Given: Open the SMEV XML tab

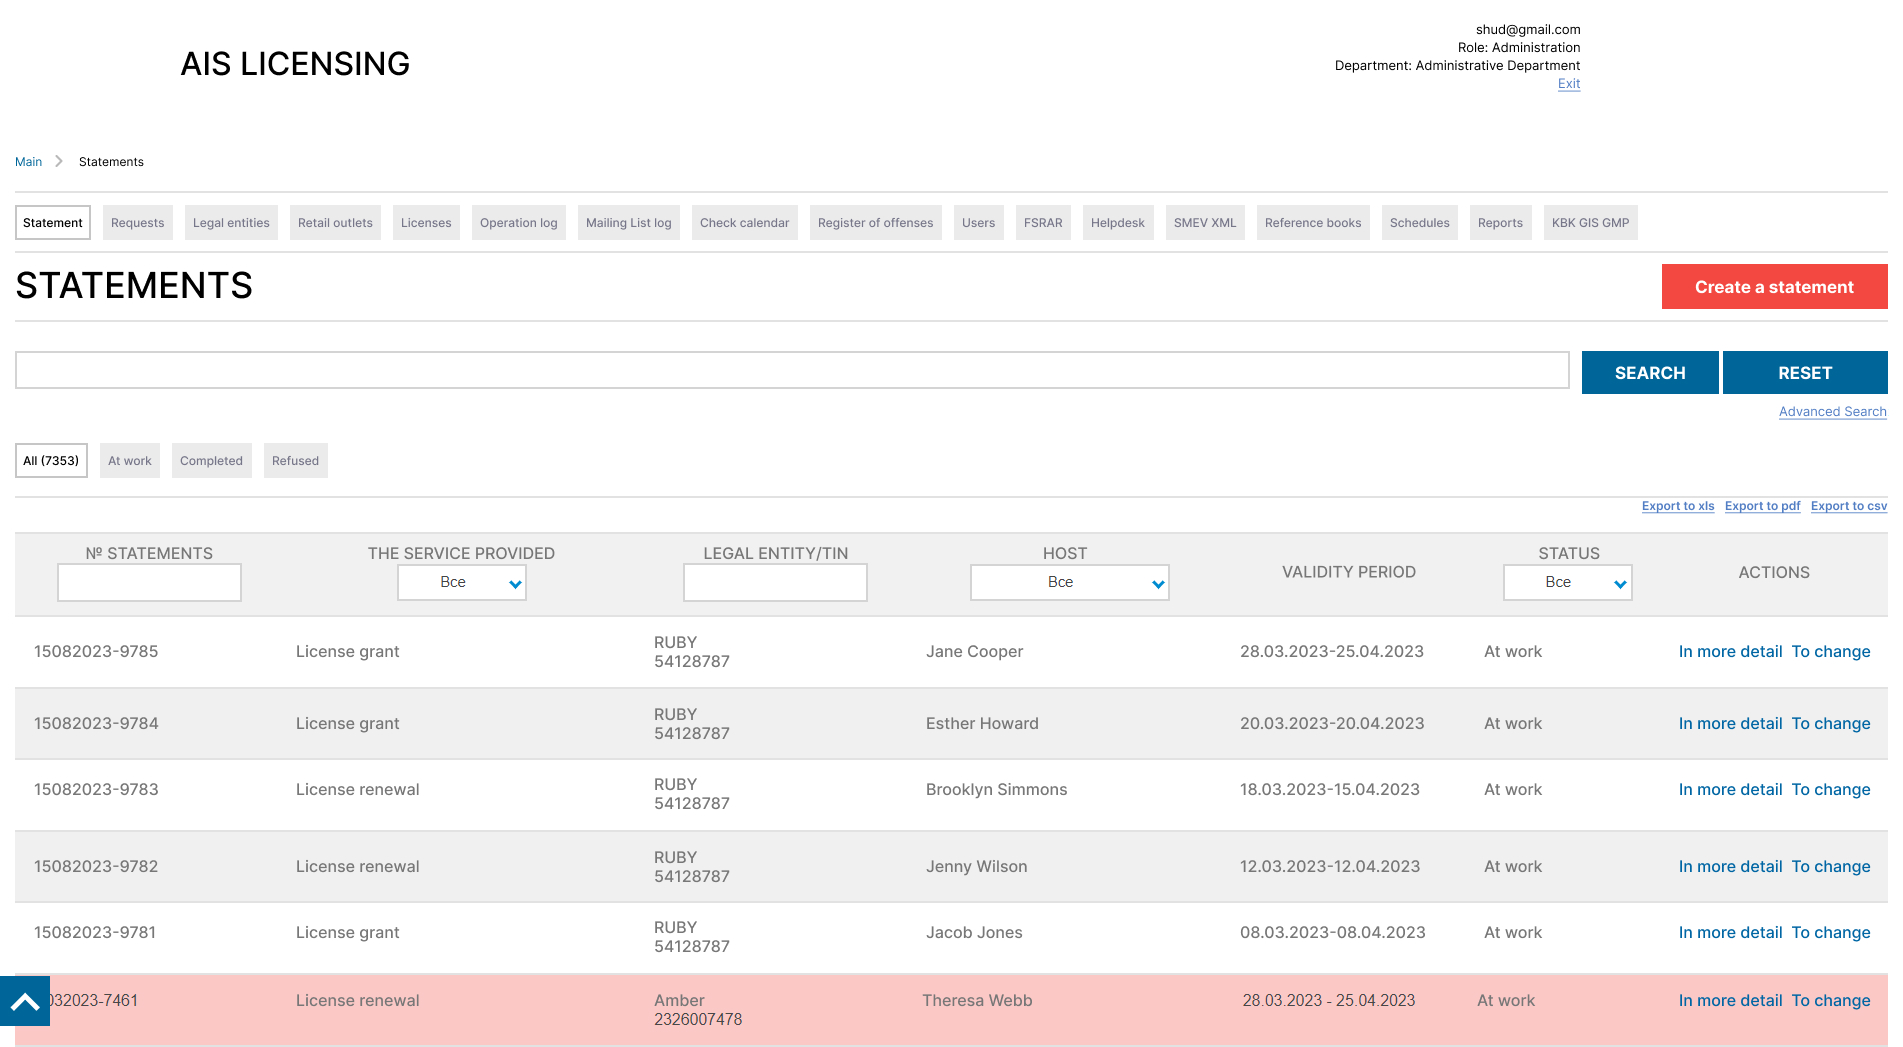Looking at the screenshot, I should [x=1205, y=222].
